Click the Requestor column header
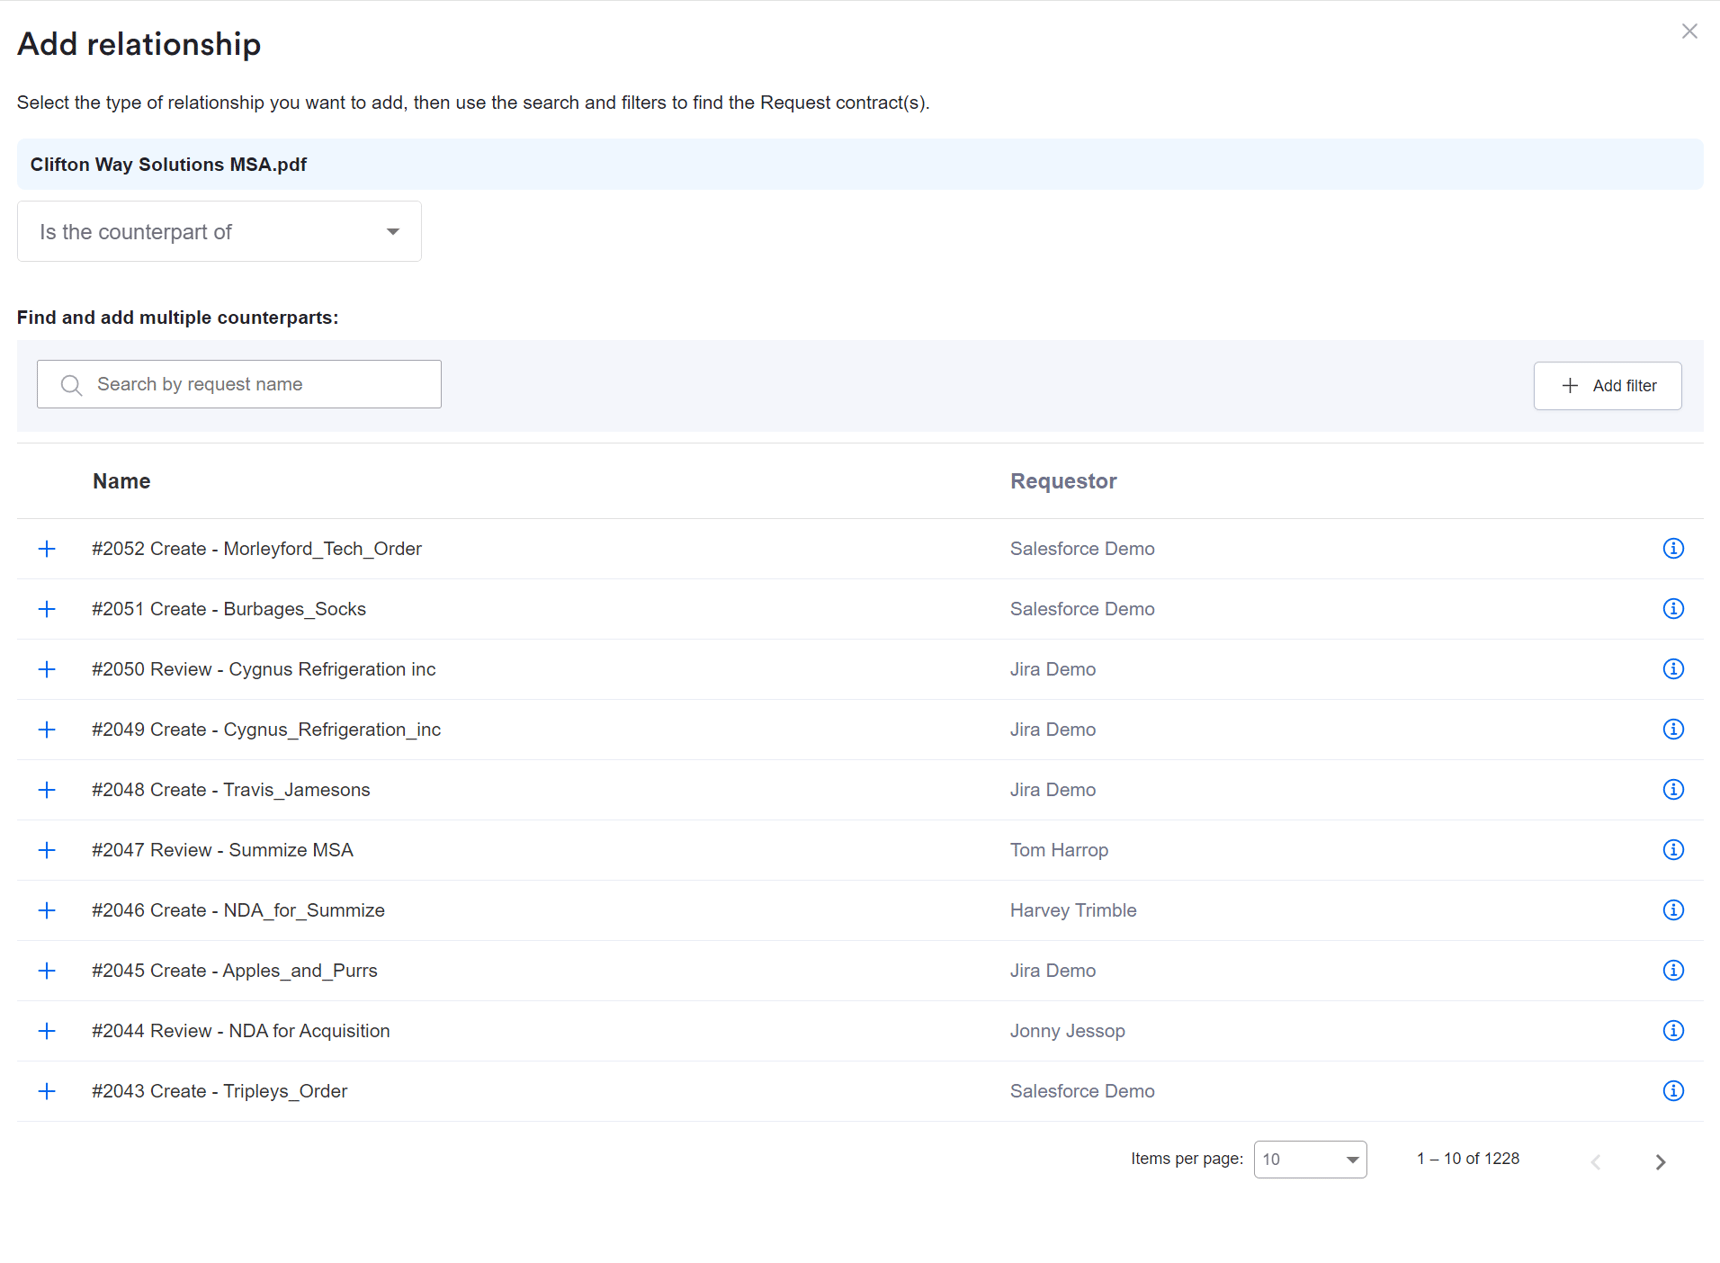The image size is (1720, 1263). pyautogui.click(x=1063, y=481)
